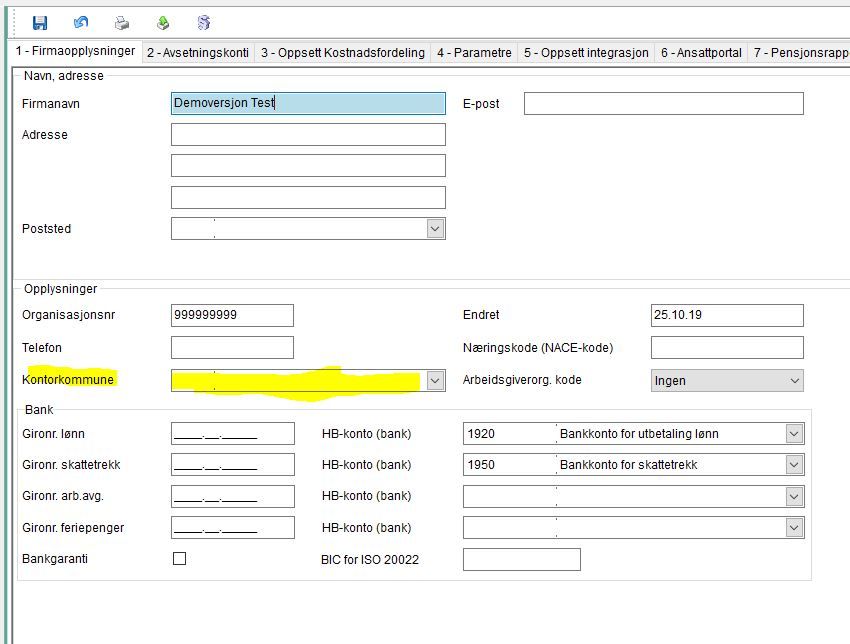Open the 4 - Parametre tab
Screen dimensions: 850x644
474,53
